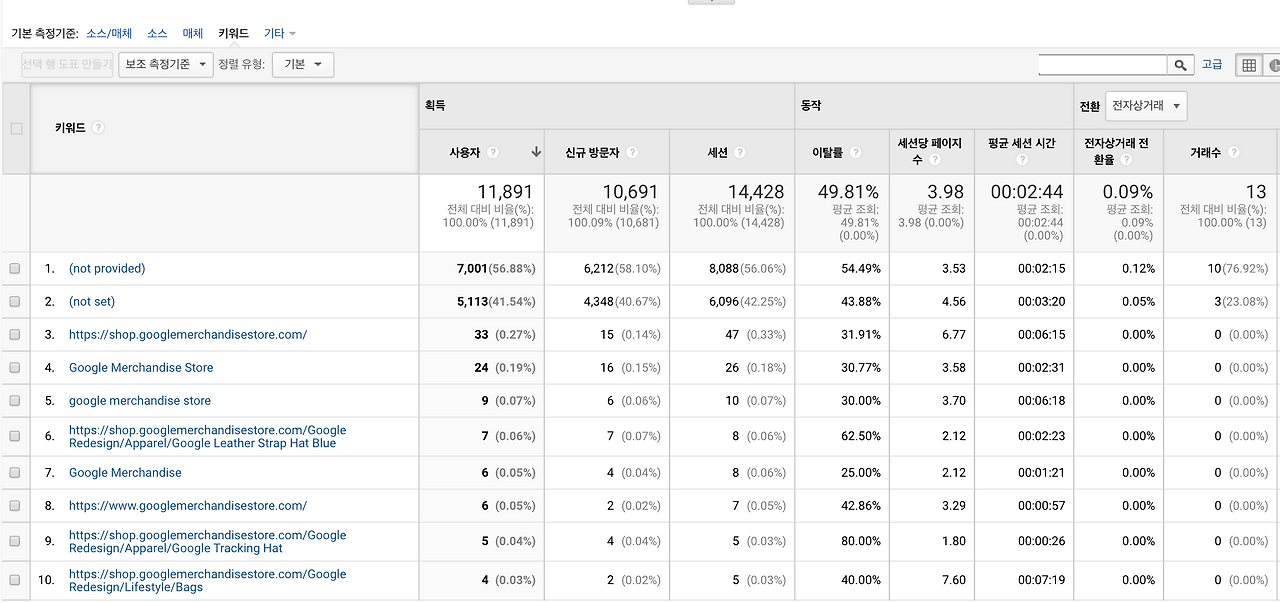Open Google Merchandise keyword in row 7

pyautogui.click(x=125, y=472)
